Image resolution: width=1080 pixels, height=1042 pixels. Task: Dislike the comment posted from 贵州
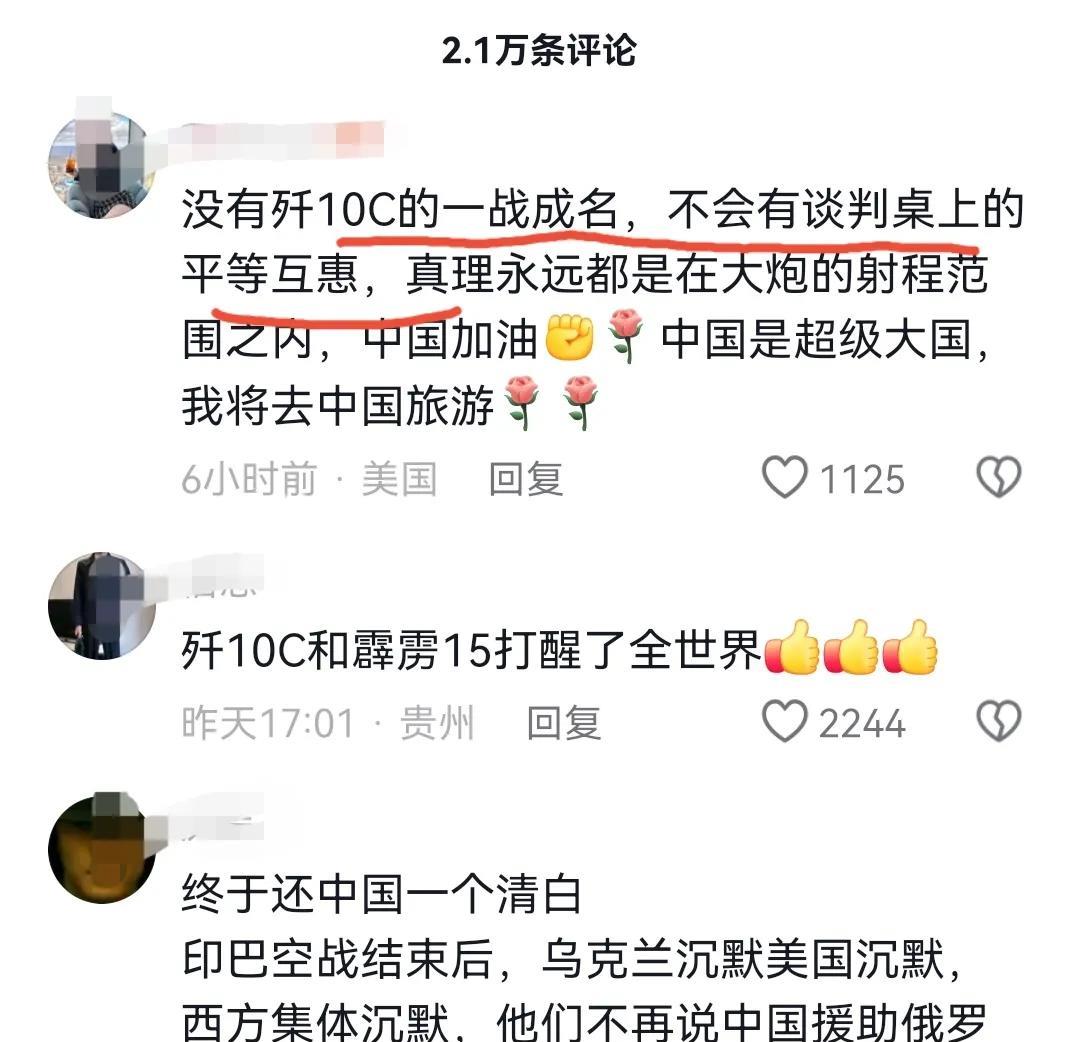998,721
